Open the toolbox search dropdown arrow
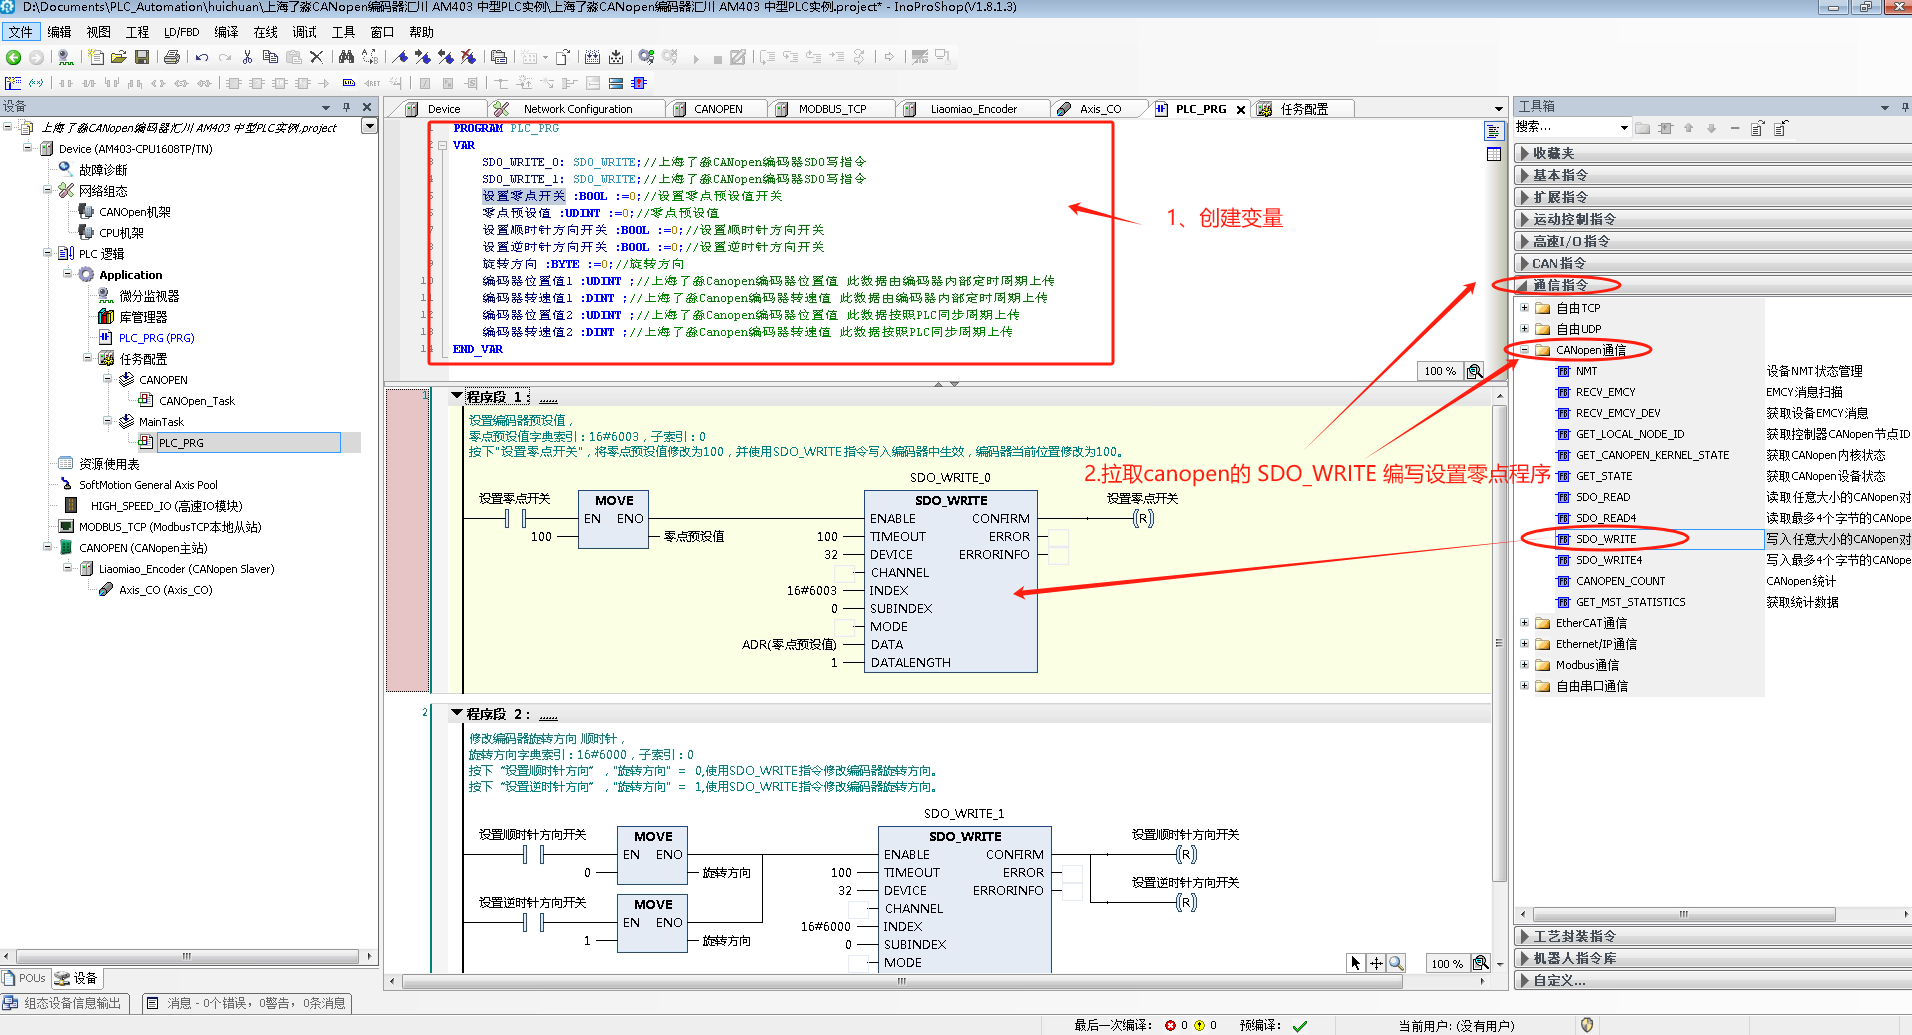This screenshot has width=1912, height=1035. (1623, 128)
